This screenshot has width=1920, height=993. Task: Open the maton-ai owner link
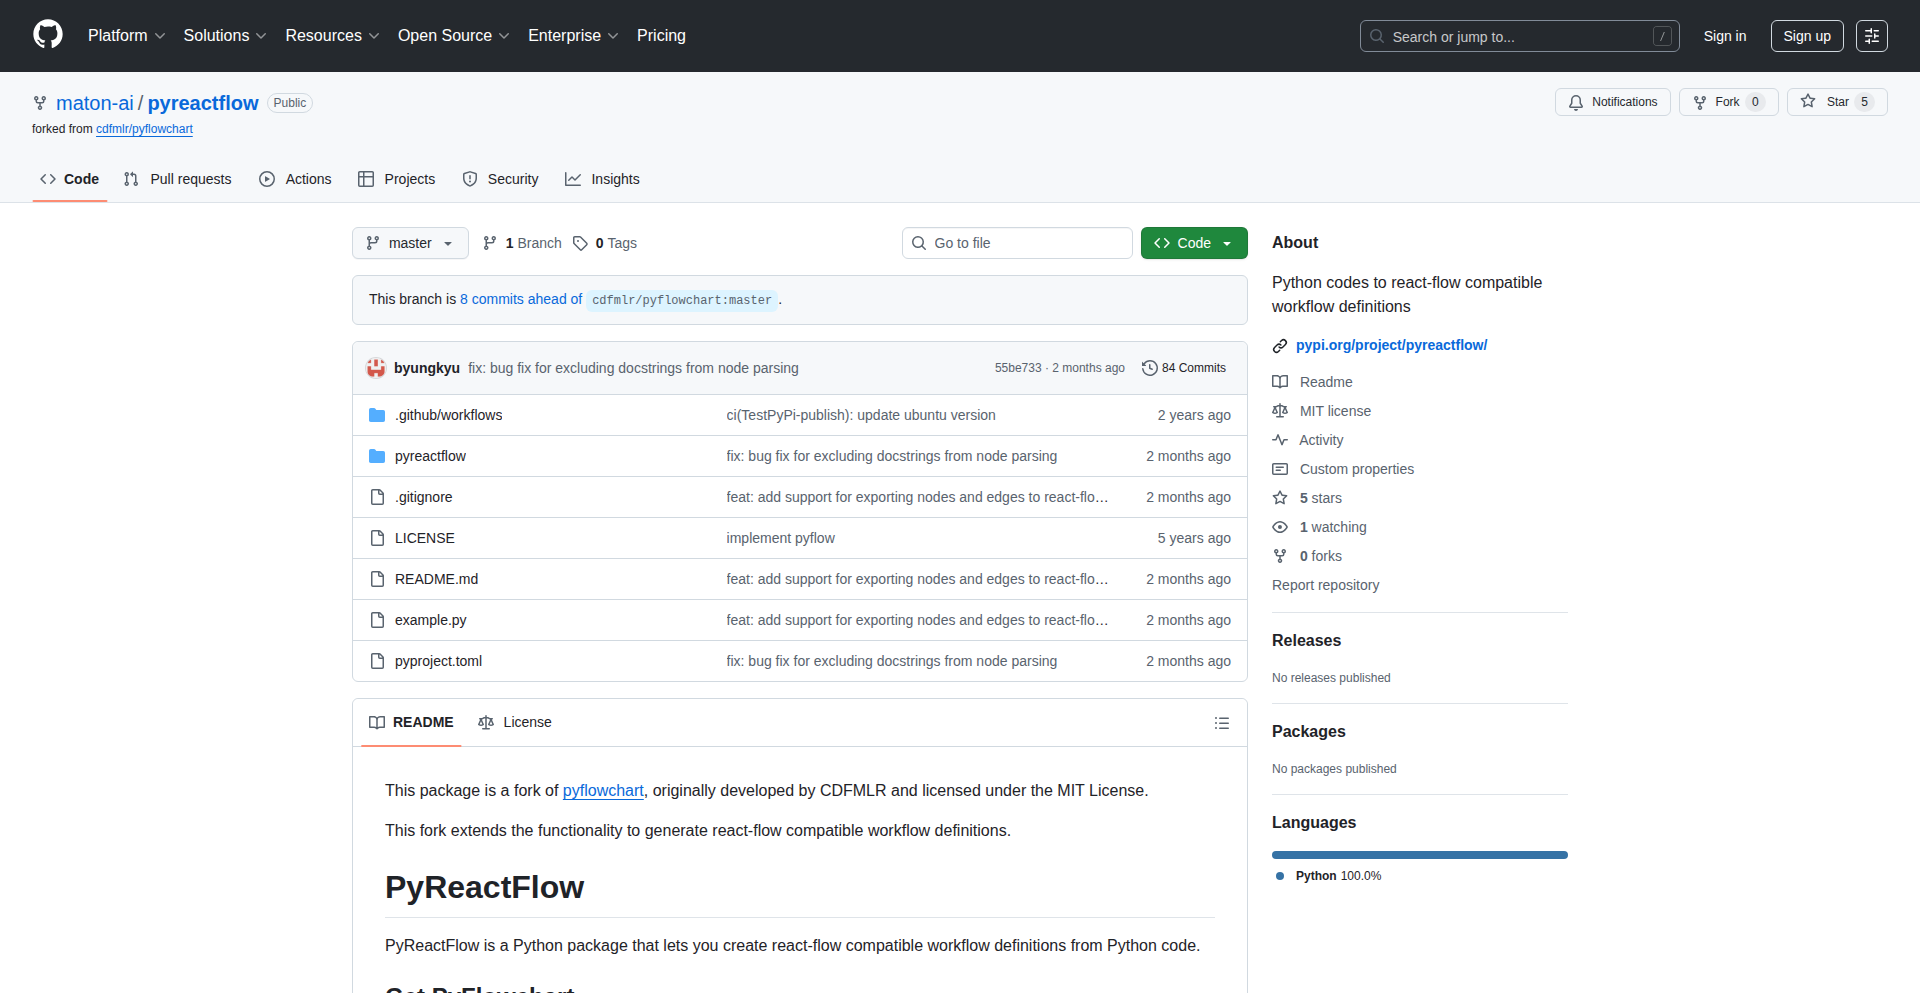[x=95, y=103]
